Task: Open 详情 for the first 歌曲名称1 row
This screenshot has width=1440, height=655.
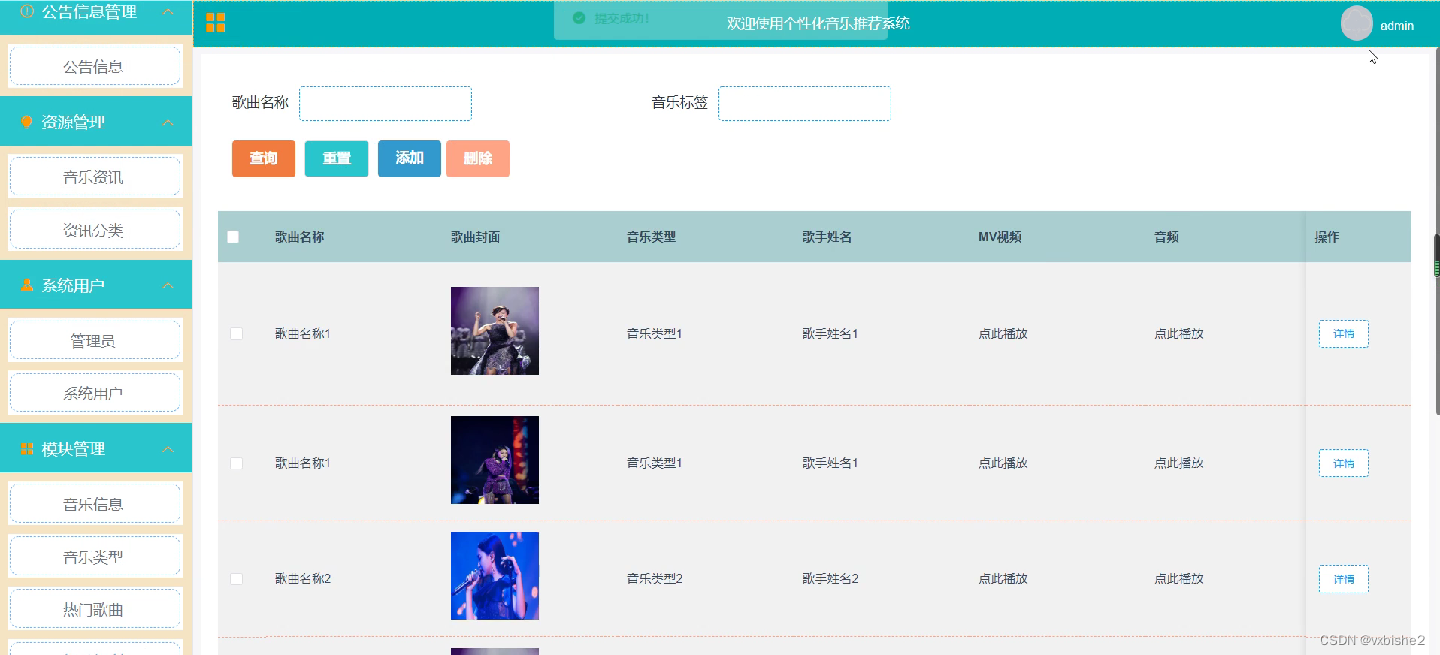Action: [1343, 334]
